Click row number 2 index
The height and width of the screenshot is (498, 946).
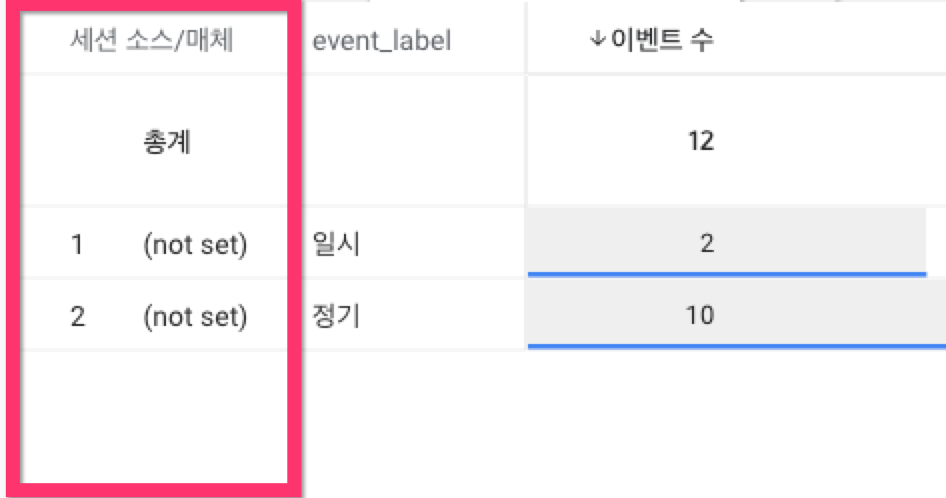[x=77, y=317]
